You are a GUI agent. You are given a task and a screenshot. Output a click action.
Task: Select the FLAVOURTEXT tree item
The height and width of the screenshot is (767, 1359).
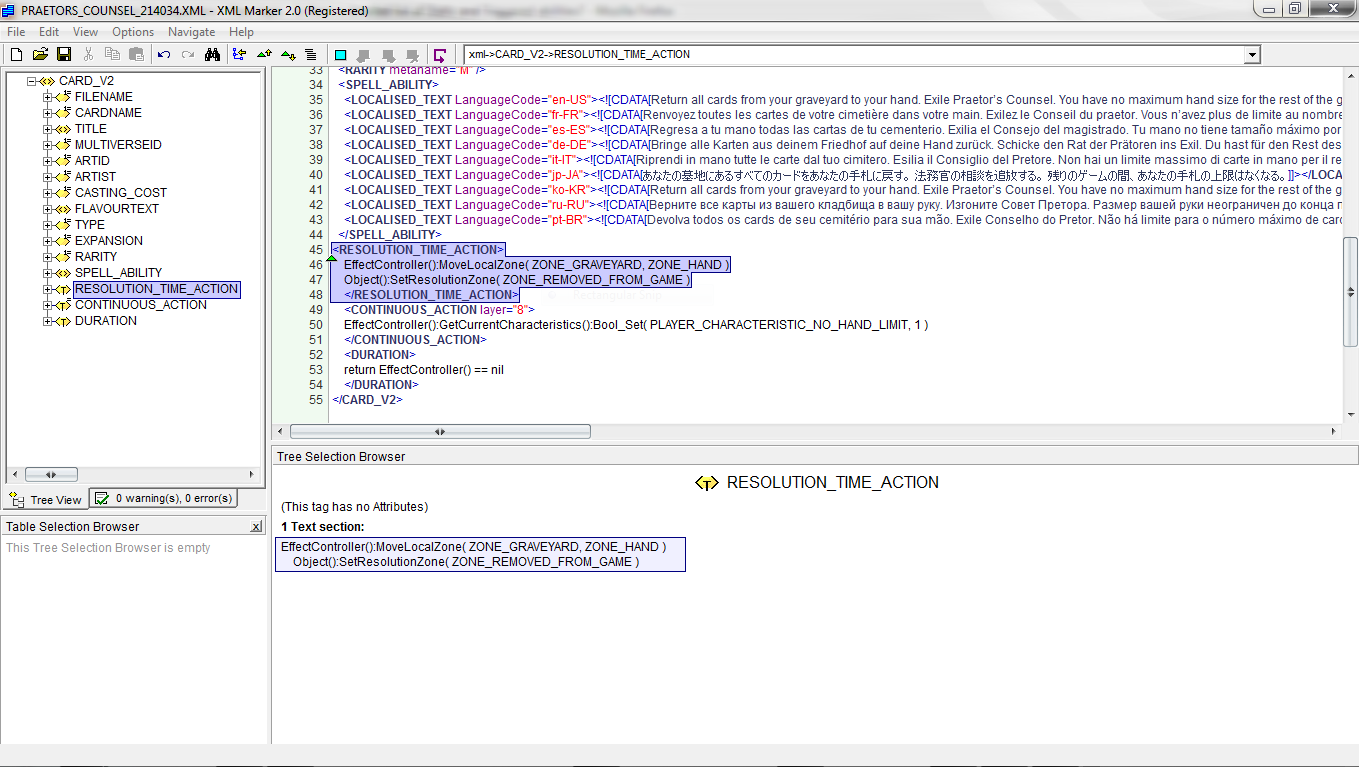tap(116, 209)
